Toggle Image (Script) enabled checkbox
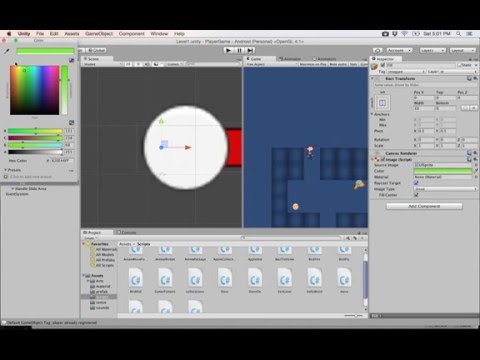Image resolution: width=480 pixels, height=360 pixels. coord(383,160)
